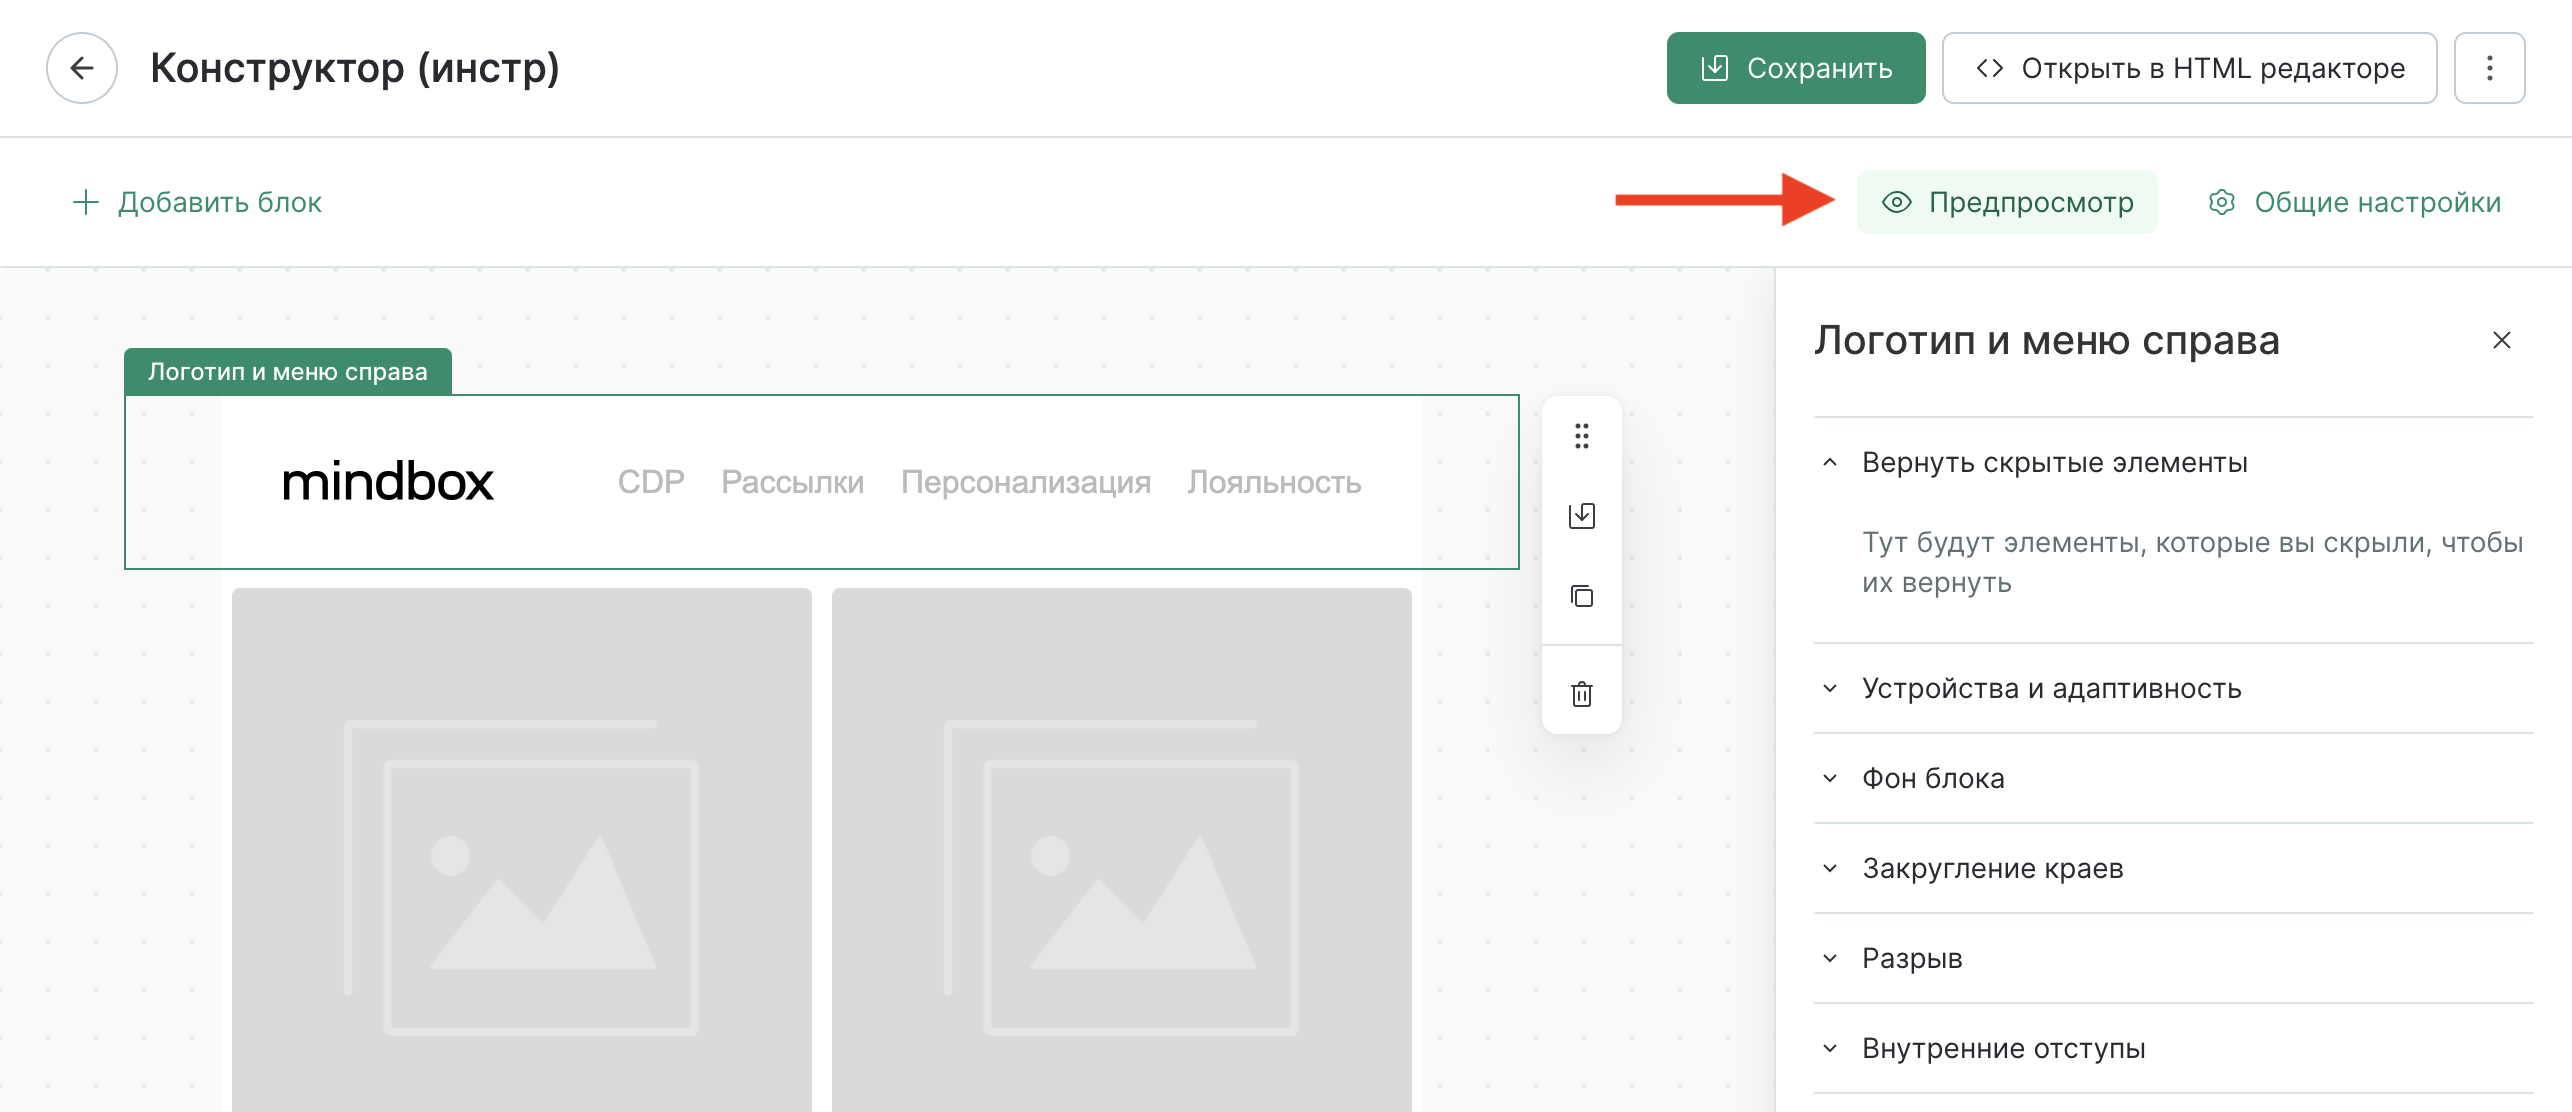Click the page title Конструктор (инстр)
The width and height of the screenshot is (2572, 1112).
pyautogui.click(x=355, y=68)
